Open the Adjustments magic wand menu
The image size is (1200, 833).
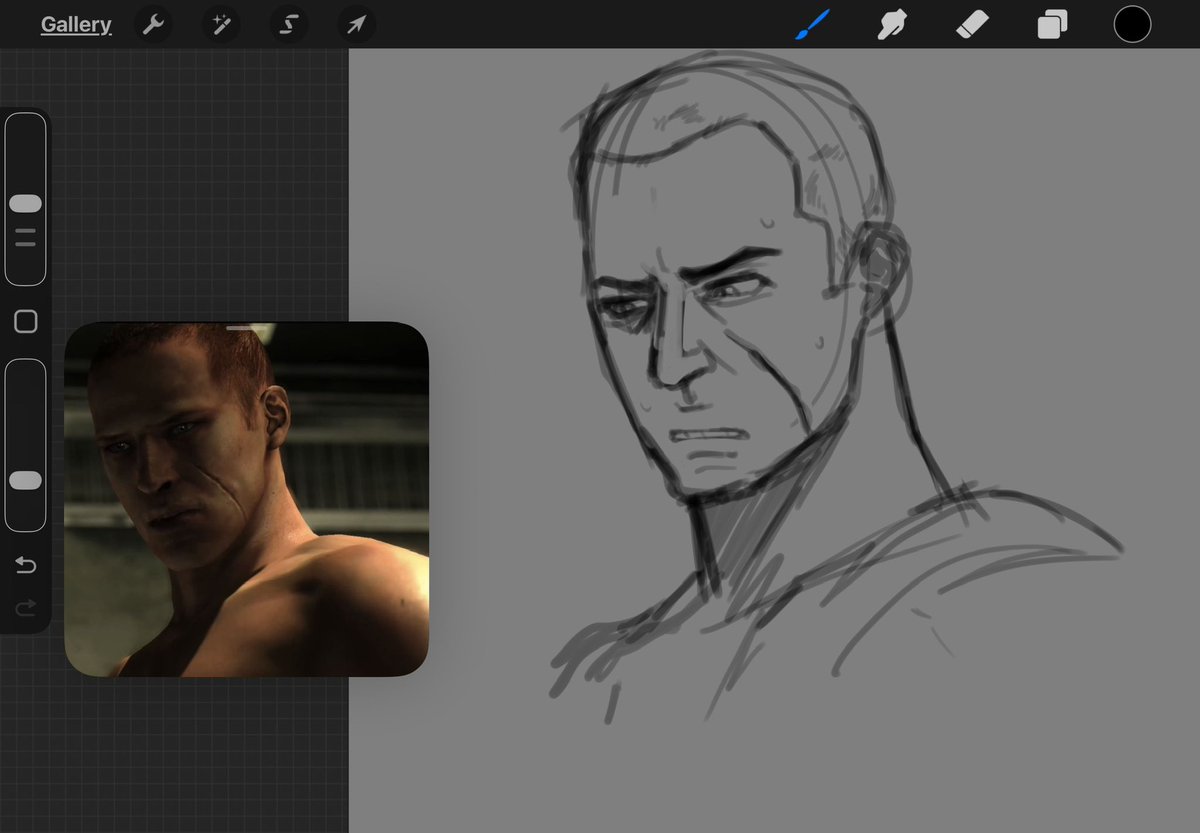point(221,25)
